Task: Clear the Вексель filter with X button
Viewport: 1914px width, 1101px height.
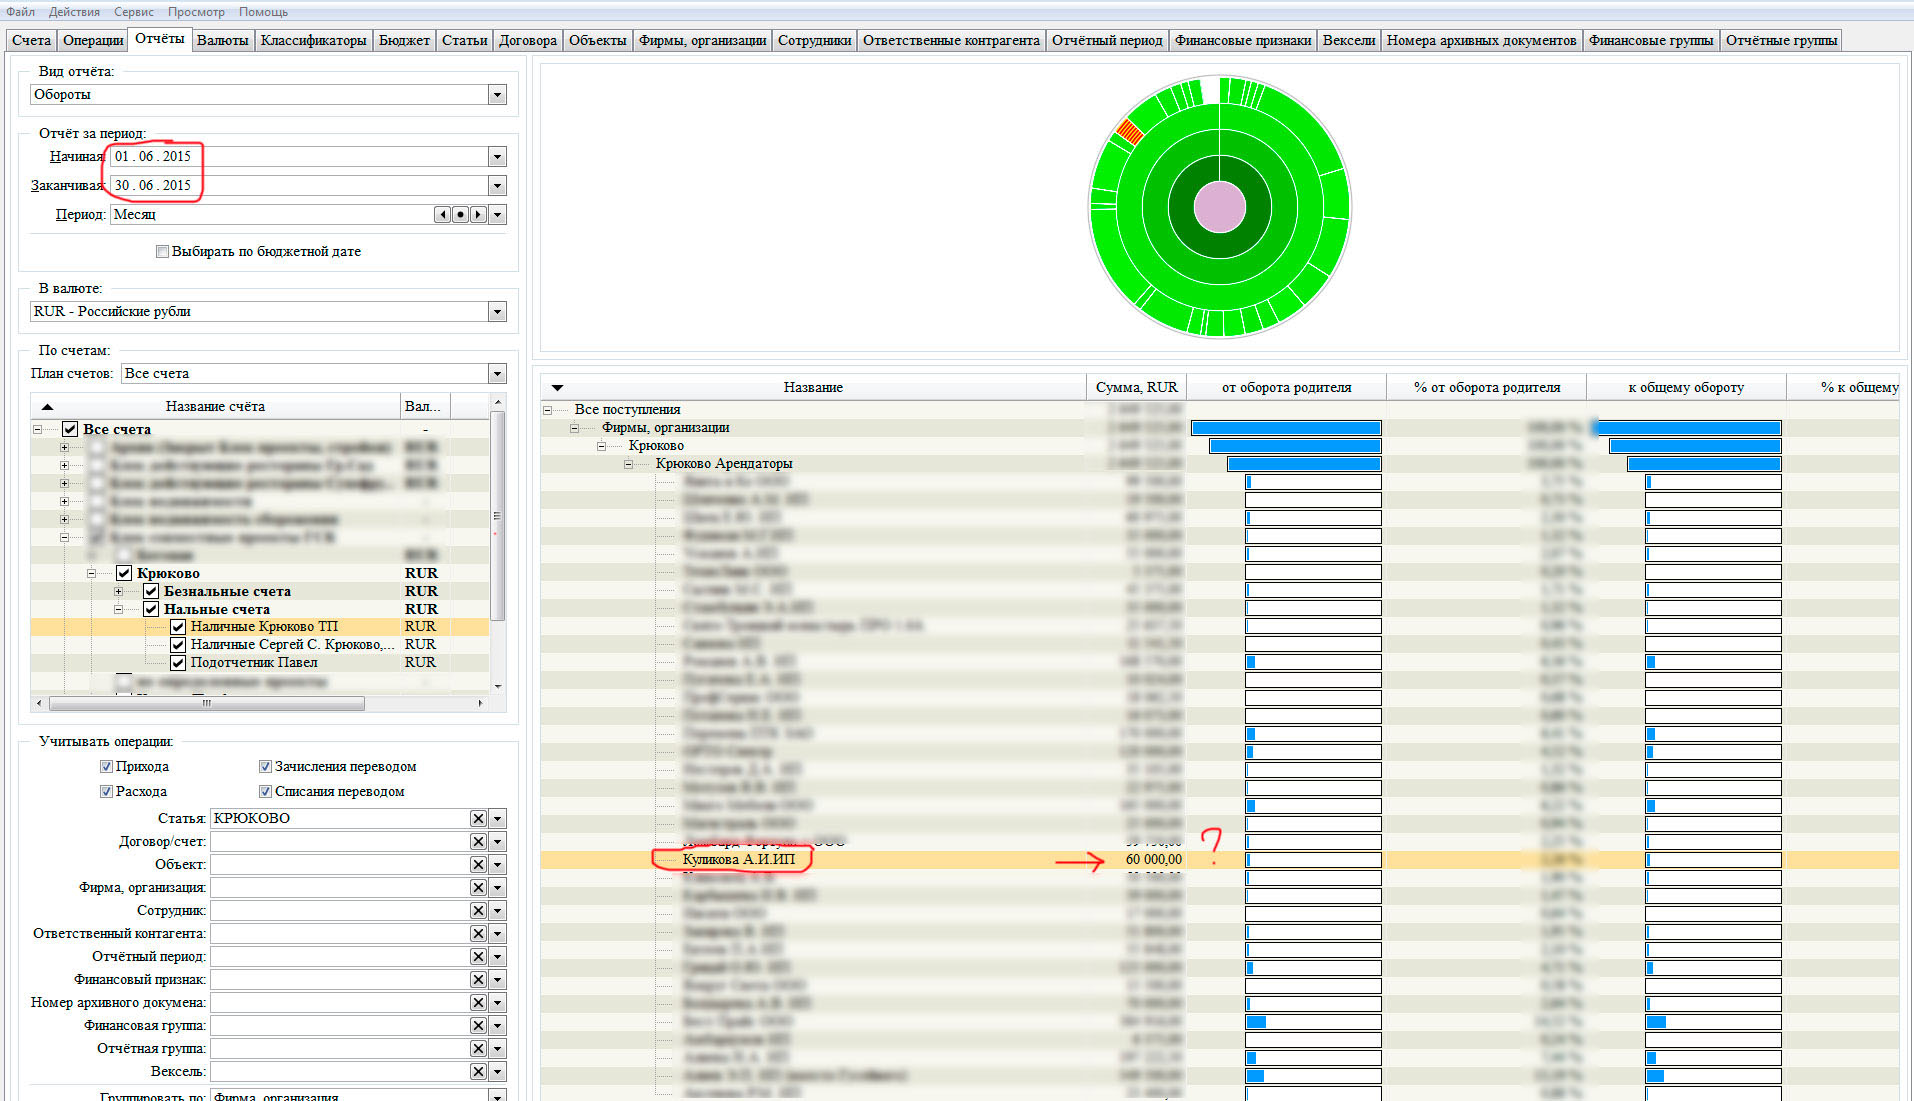Action: click(478, 1072)
